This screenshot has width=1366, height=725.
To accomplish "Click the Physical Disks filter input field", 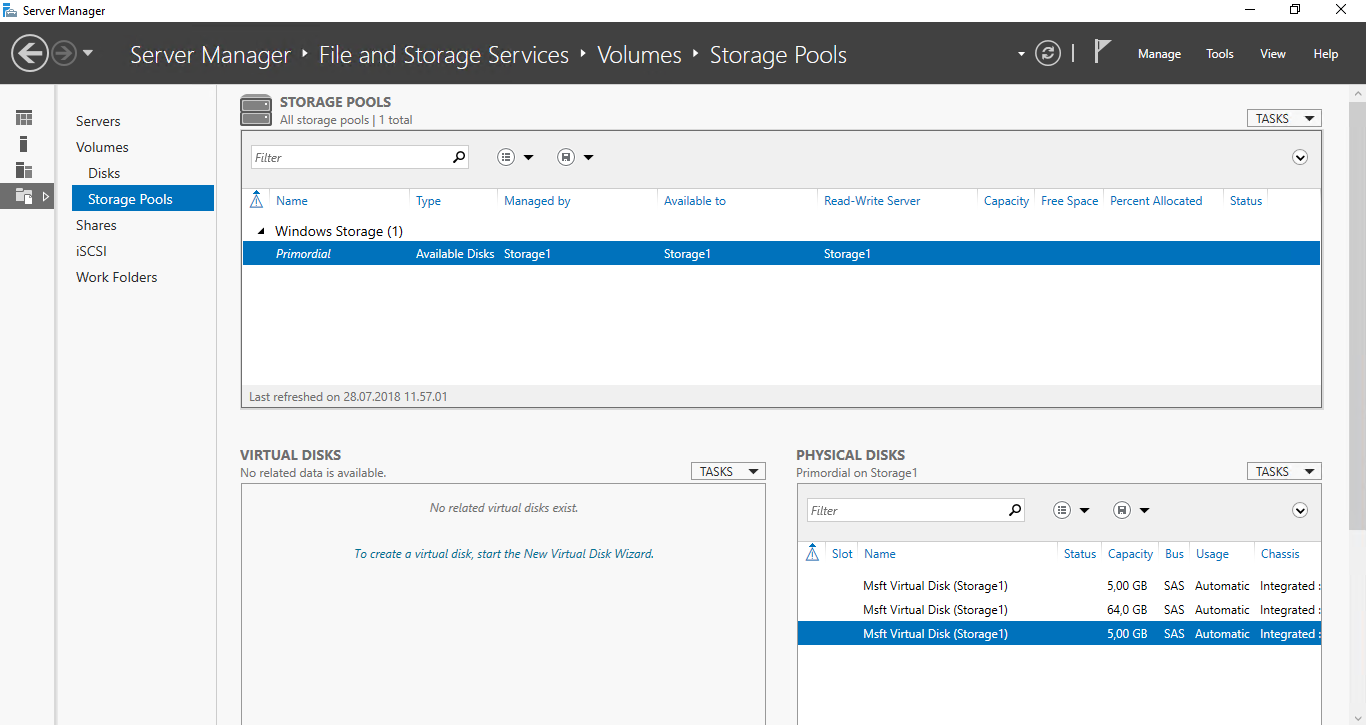I will (x=905, y=510).
